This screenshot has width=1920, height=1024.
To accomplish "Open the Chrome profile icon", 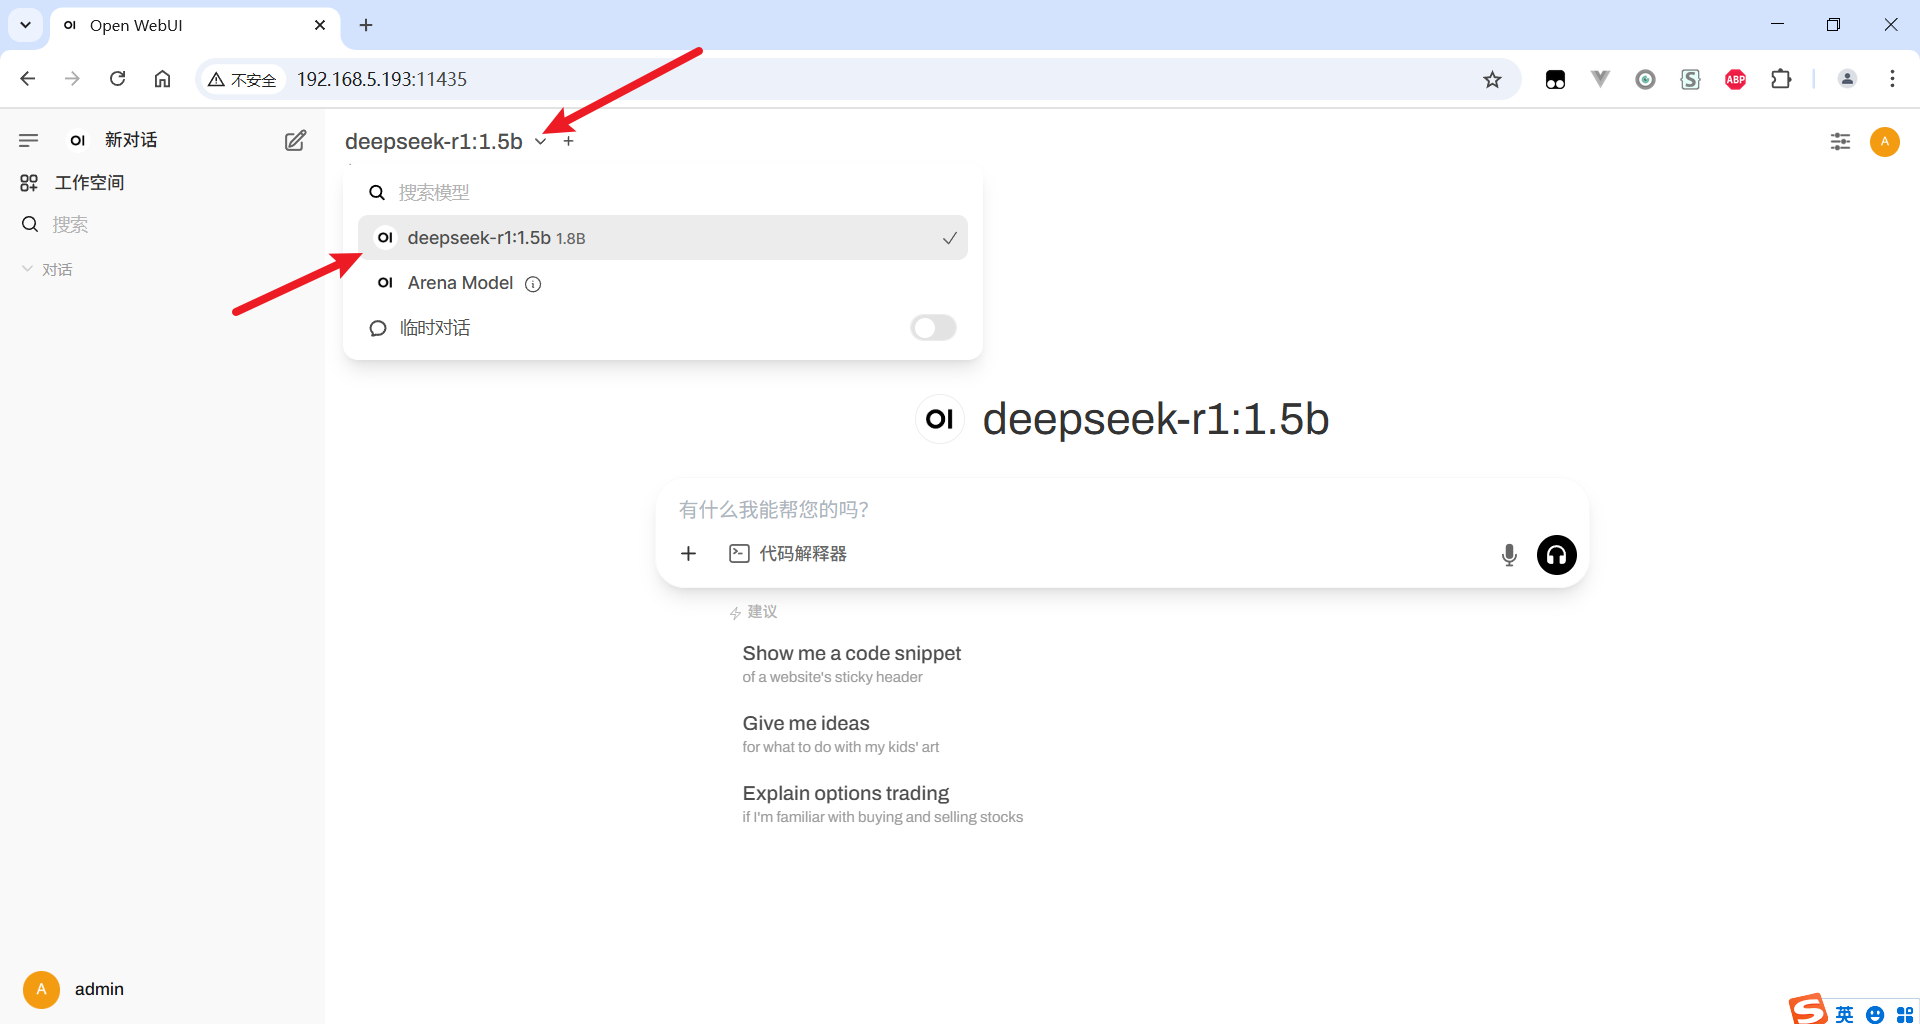I will coord(1847,79).
